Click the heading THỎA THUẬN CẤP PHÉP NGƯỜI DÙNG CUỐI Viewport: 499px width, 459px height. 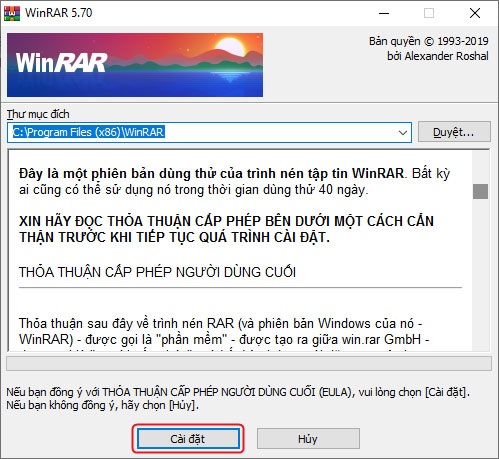click(x=157, y=272)
